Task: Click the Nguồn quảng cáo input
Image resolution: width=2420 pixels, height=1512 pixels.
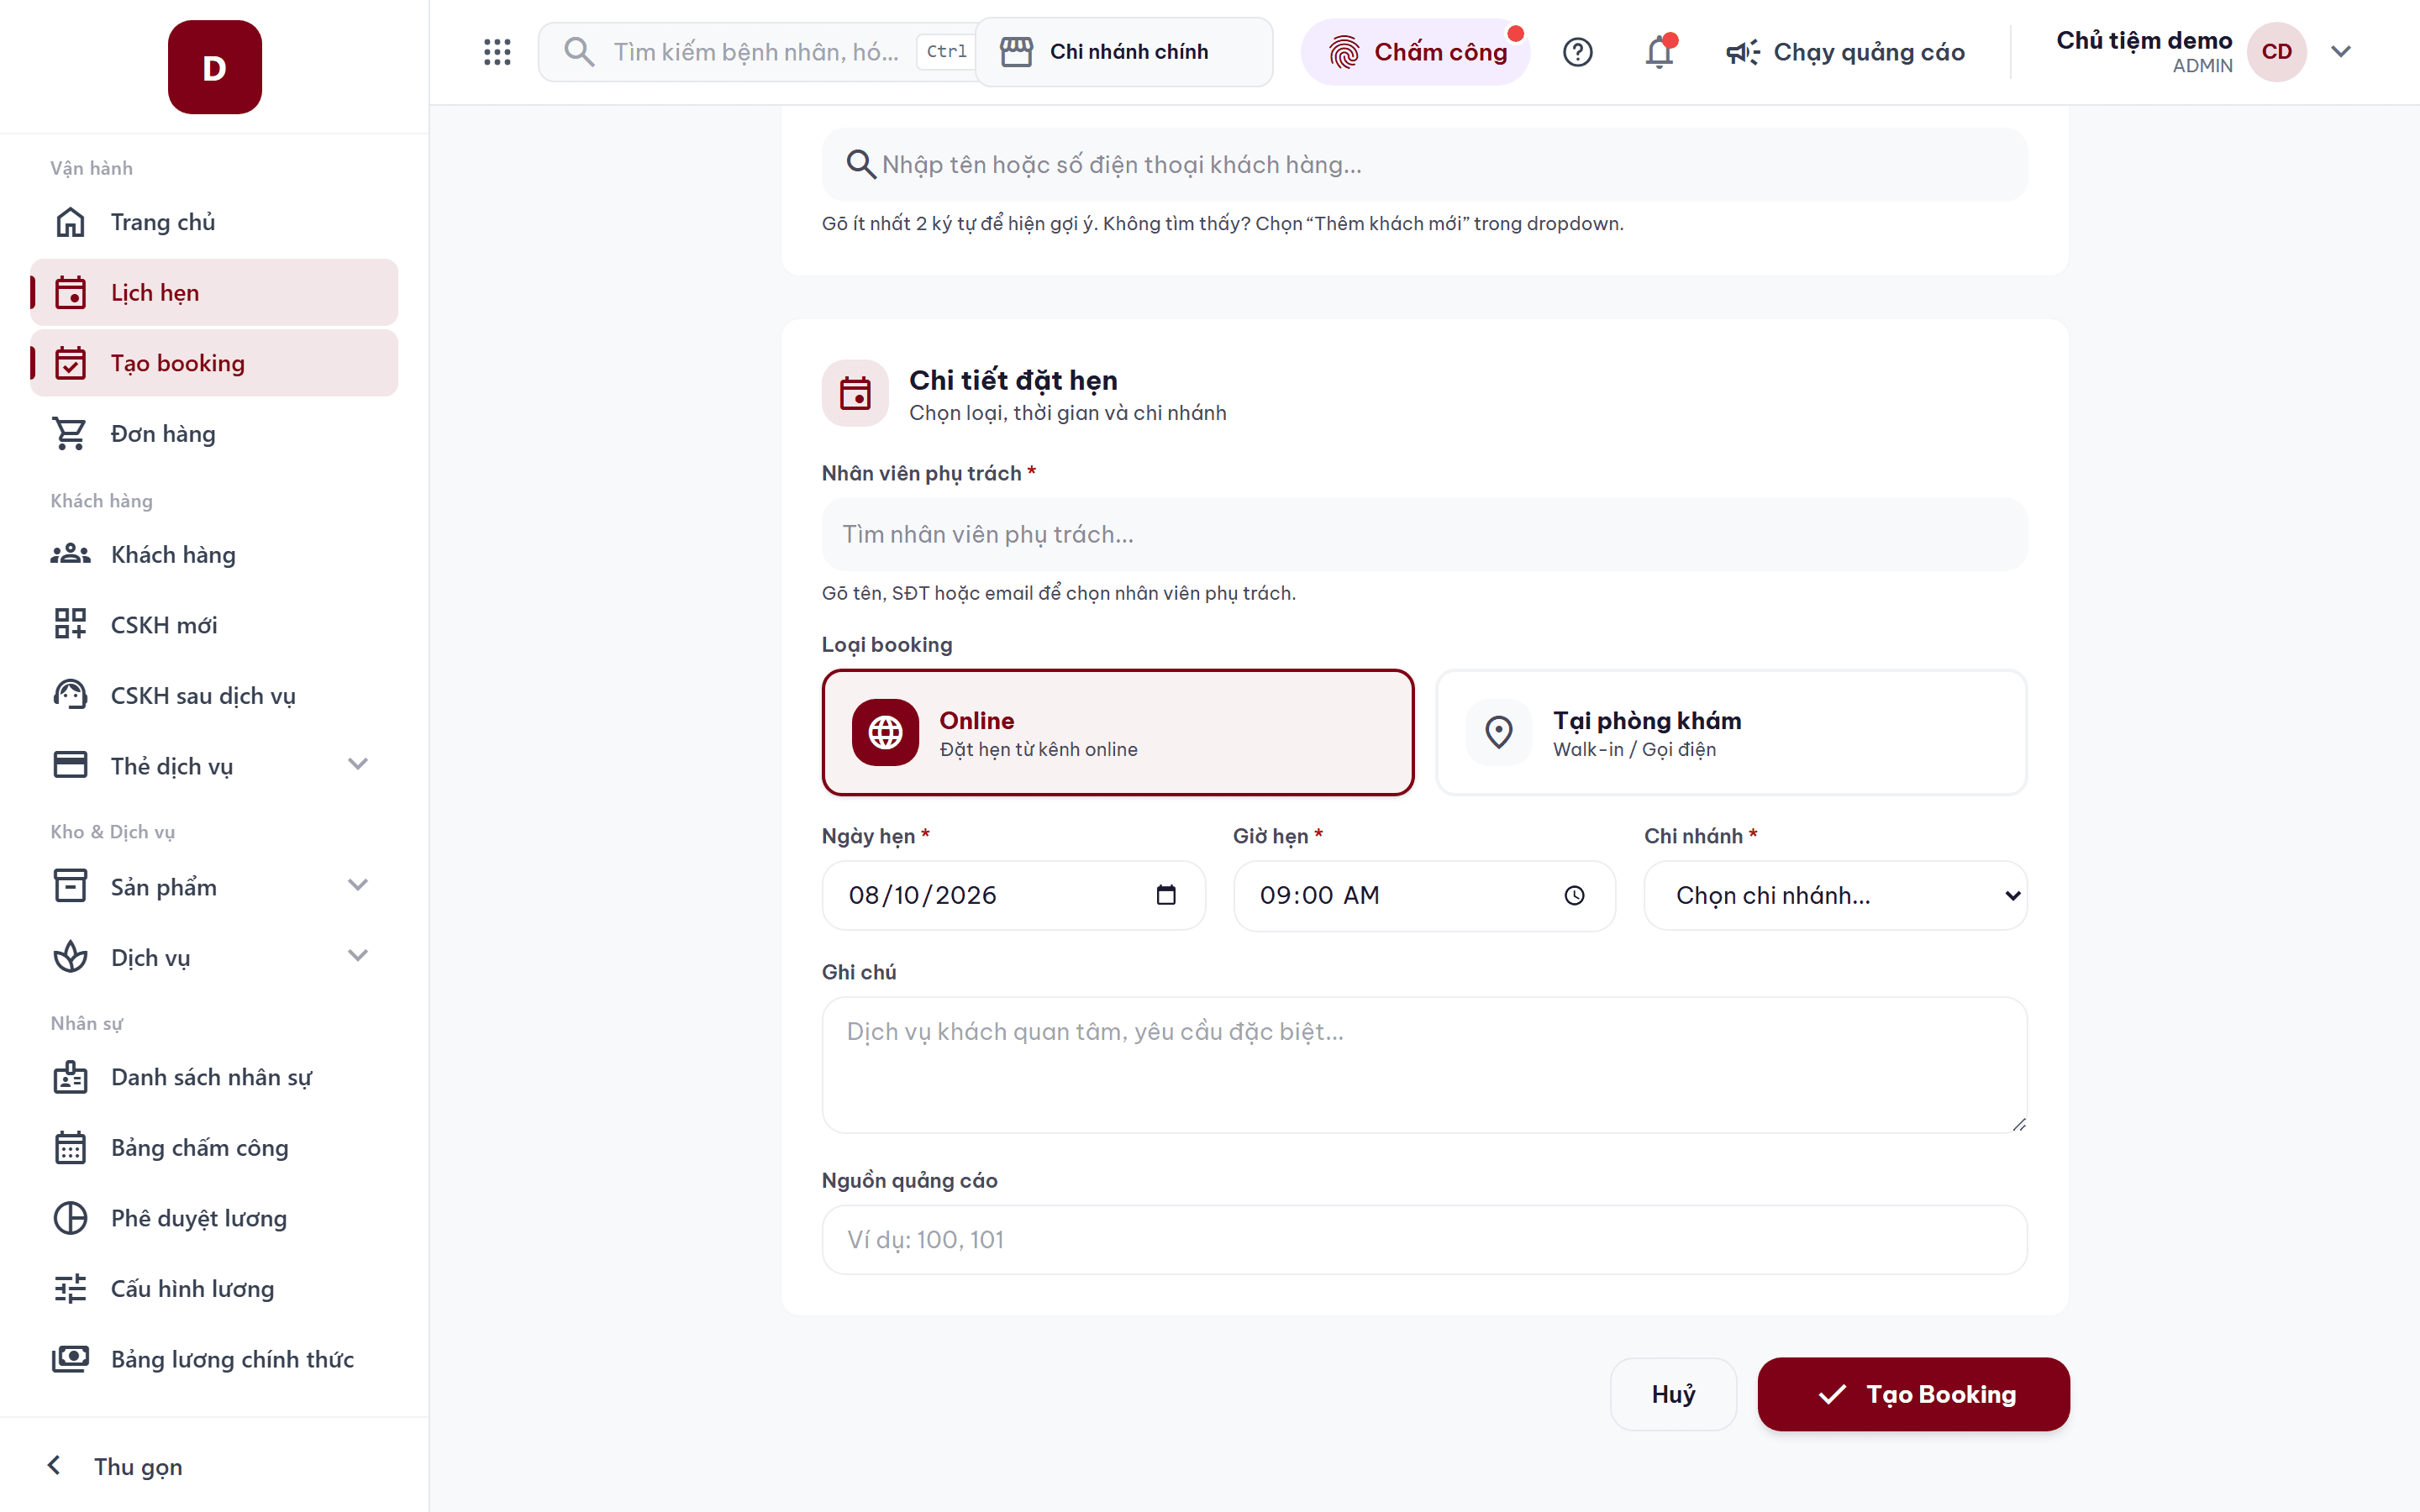Action: 1424,1240
